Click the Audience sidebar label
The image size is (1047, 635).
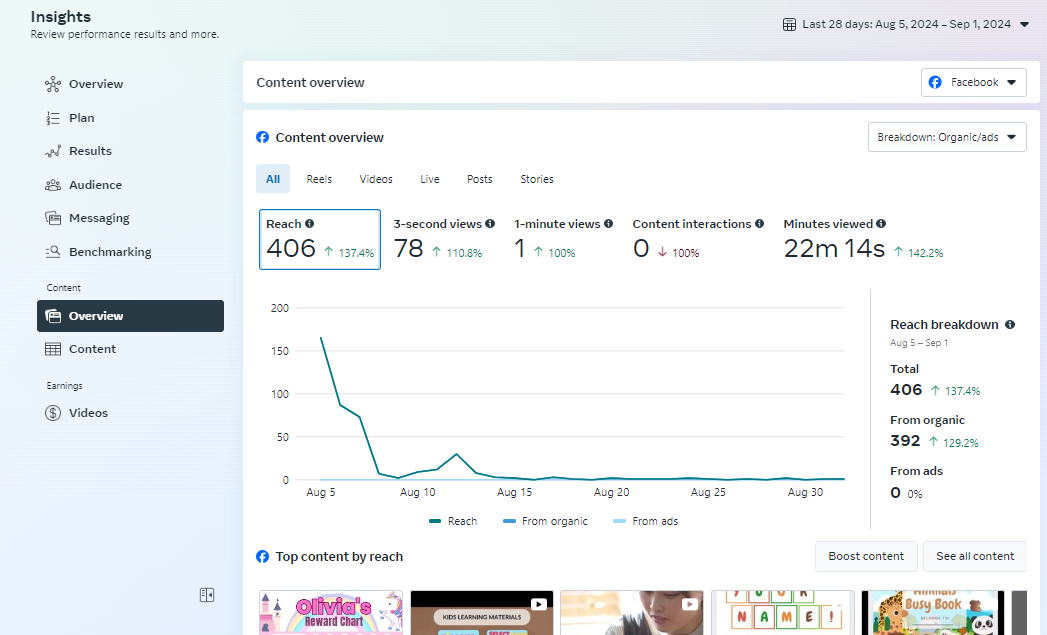click(x=95, y=185)
